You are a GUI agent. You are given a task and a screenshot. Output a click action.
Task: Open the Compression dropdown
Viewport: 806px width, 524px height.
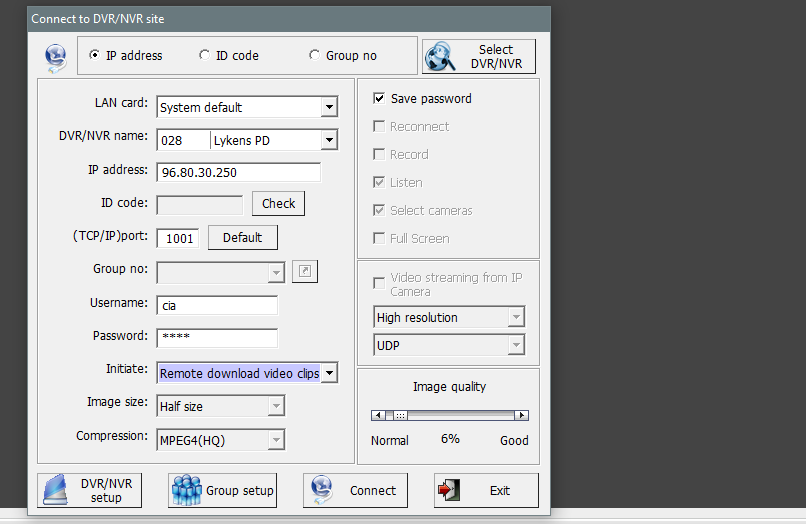coord(276,440)
